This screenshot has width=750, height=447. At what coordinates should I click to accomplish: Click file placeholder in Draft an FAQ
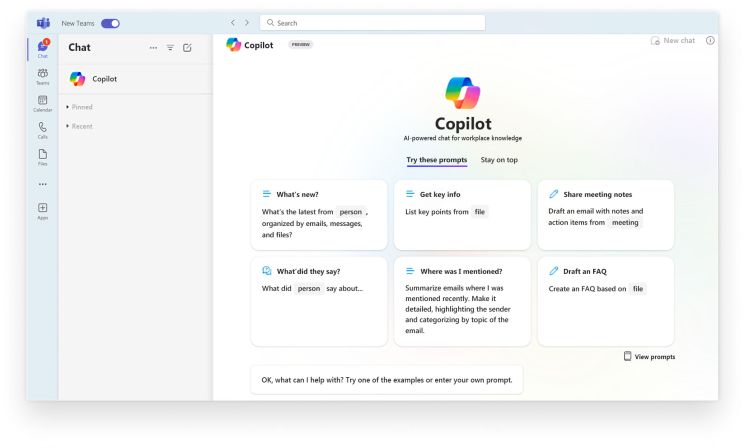tap(638, 289)
